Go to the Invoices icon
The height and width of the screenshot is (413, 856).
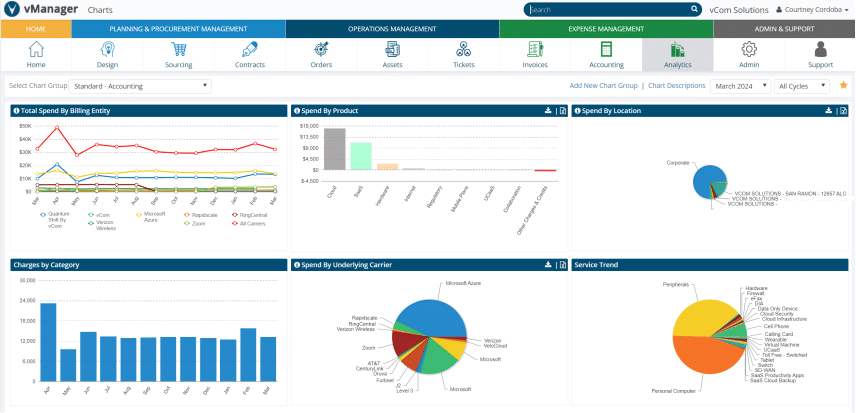point(535,54)
